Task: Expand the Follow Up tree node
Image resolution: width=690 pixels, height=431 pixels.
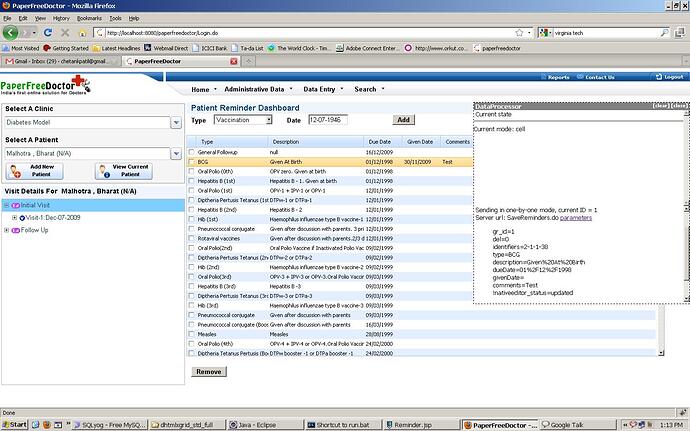Action: [x=7, y=230]
